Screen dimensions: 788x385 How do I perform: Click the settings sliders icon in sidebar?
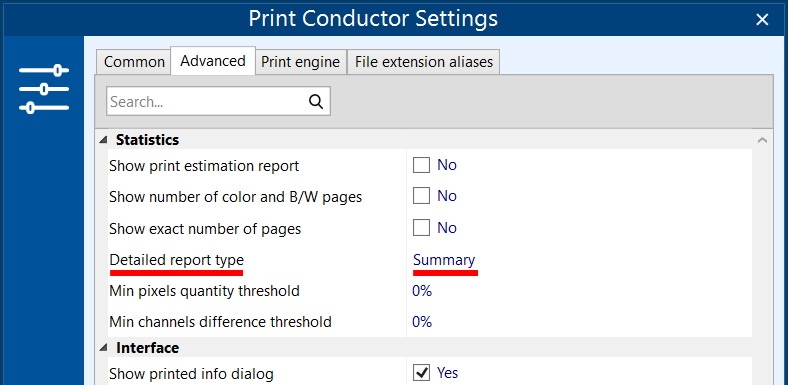click(x=44, y=89)
